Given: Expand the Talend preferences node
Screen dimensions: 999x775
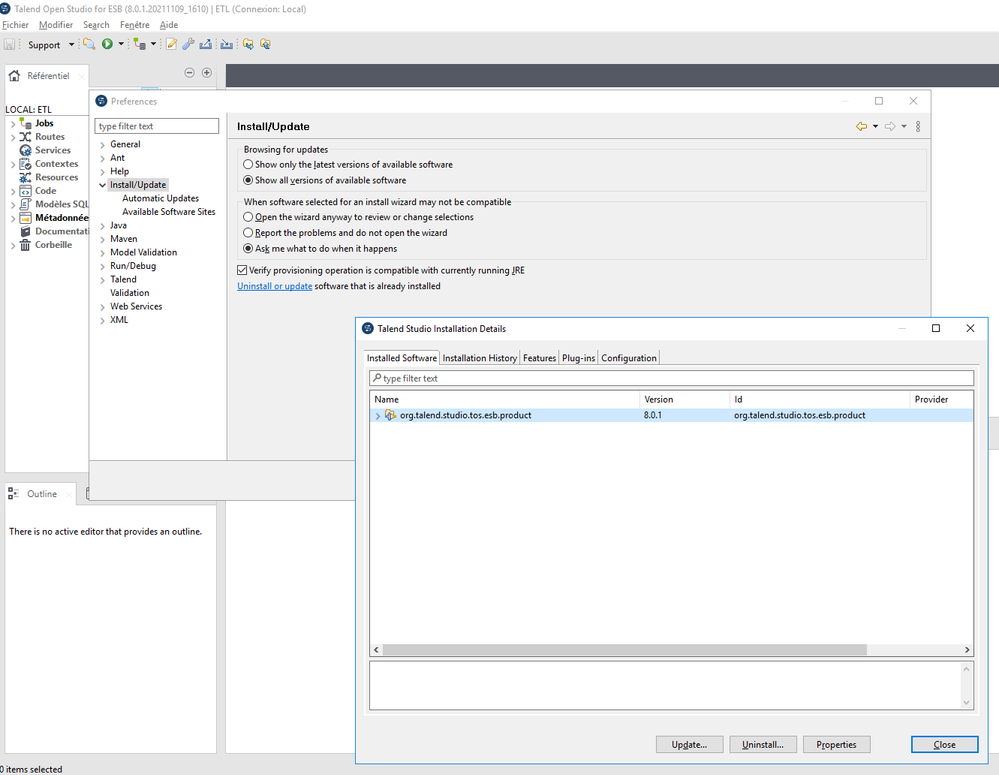Looking at the screenshot, I should pyautogui.click(x=103, y=280).
